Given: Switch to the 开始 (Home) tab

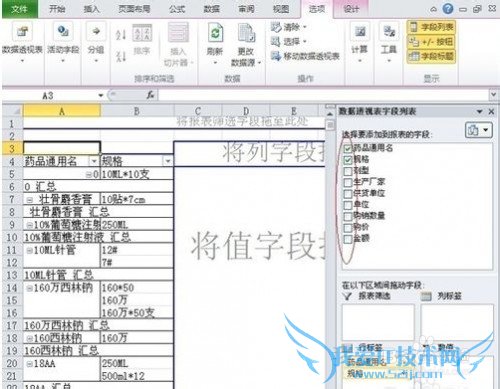Looking at the screenshot, I should (x=57, y=9).
